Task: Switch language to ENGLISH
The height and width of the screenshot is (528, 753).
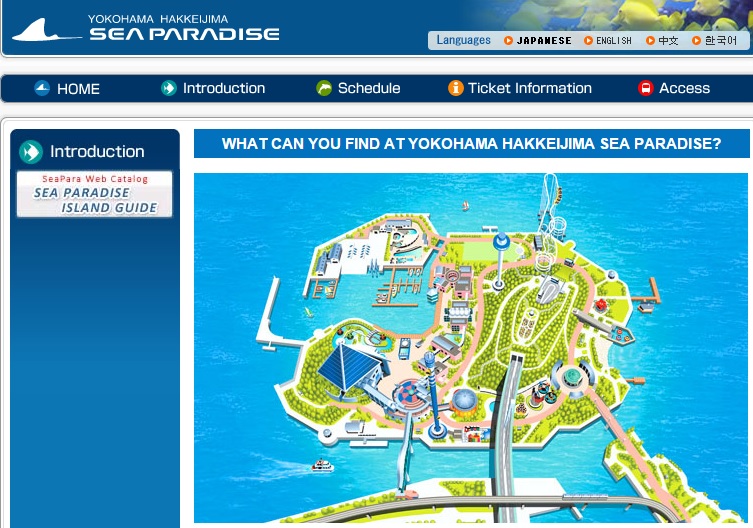Action: click(x=613, y=41)
